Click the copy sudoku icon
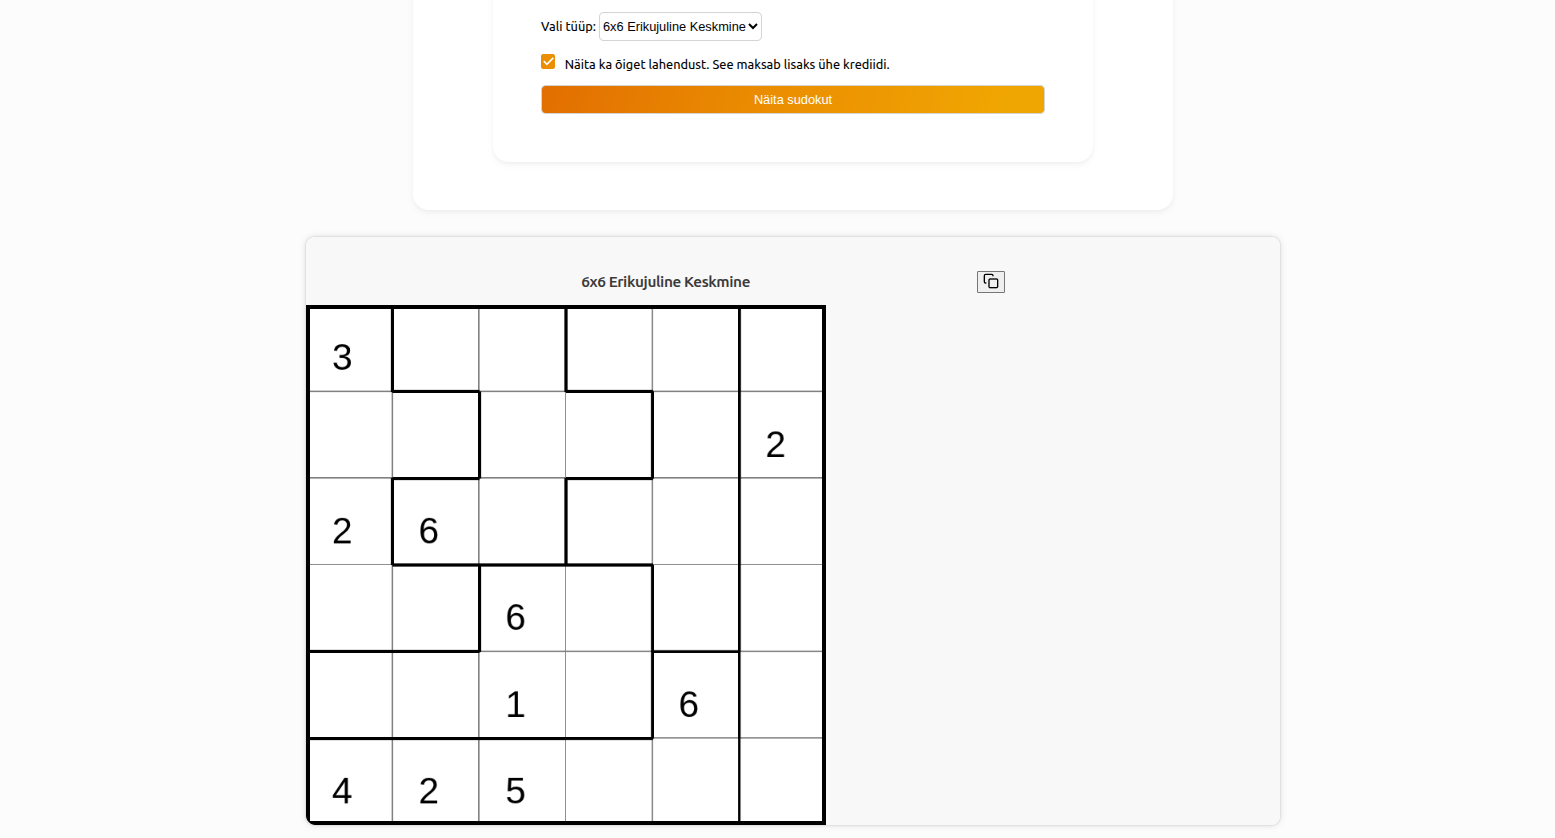The width and height of the screenshot is (1555, 838). pyautogui.click(x=990, y=282)
